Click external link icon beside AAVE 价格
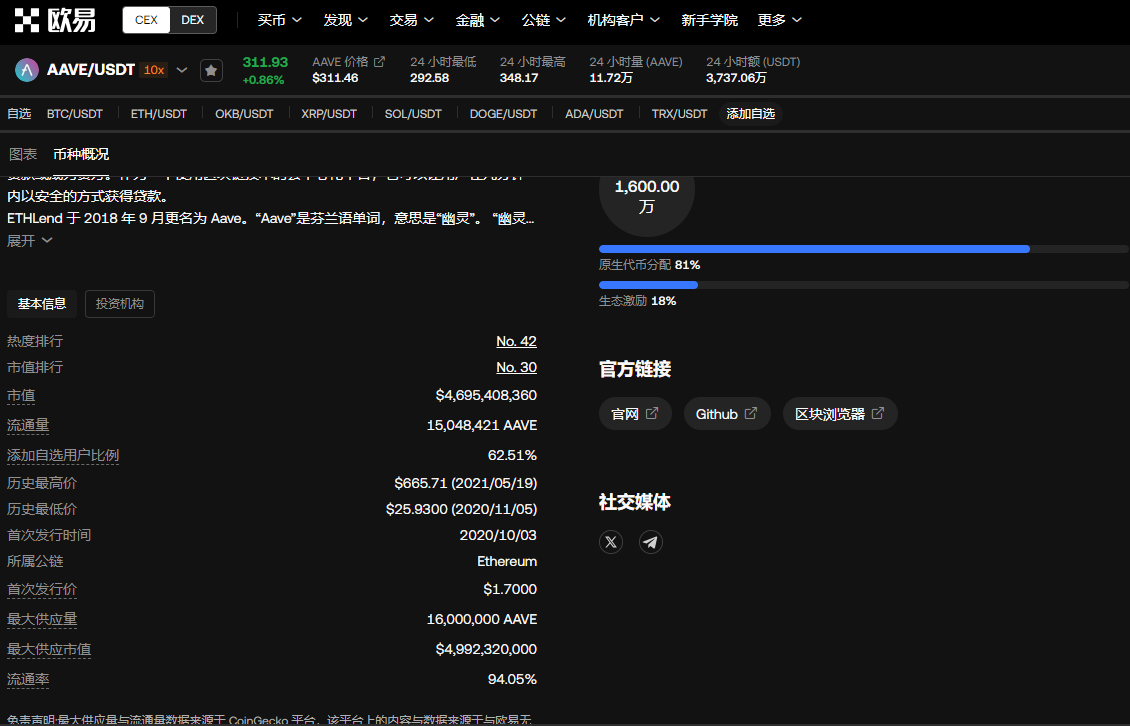The width and height of the screenshot is (1130, 726). pos(379,62)
